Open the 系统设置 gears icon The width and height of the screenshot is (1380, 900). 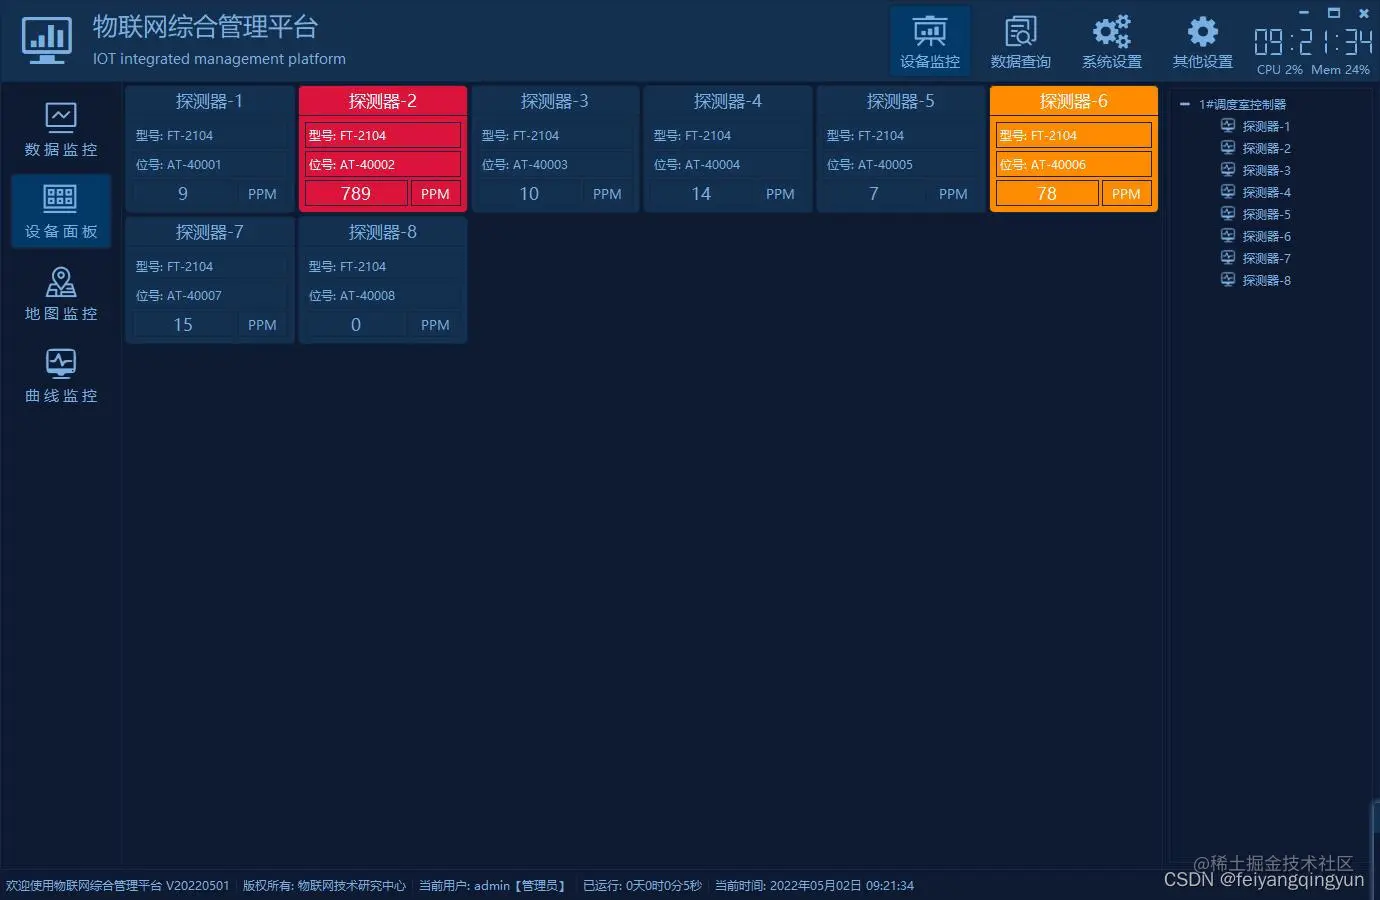(x=1111, y=41)
